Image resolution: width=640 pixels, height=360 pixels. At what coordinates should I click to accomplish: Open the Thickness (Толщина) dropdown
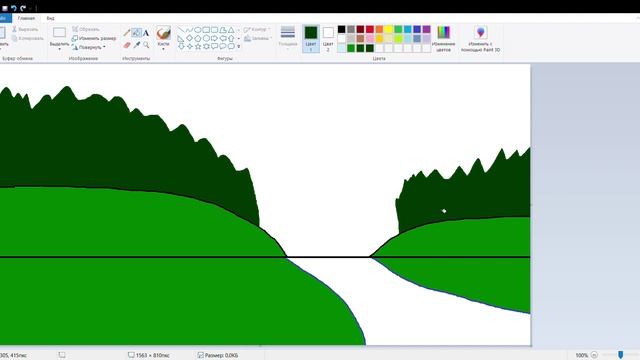coord(288,39)
